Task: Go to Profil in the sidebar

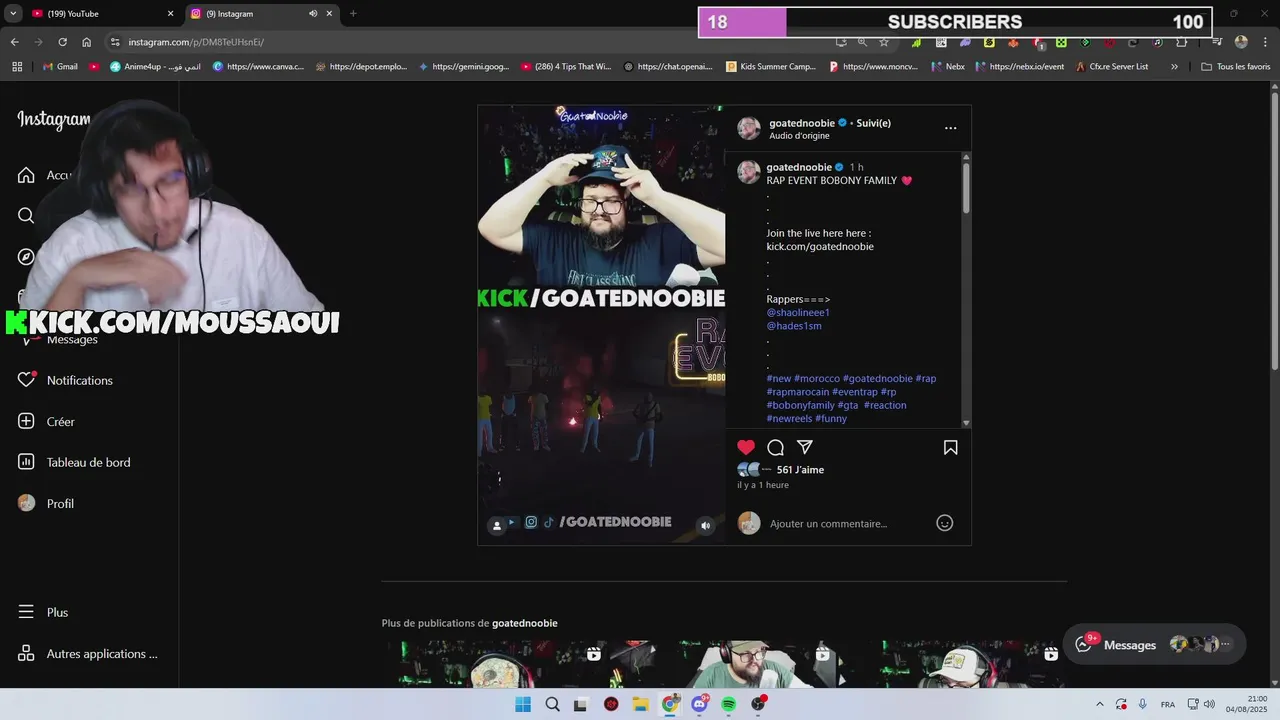Action: click(x=46, y=503)
